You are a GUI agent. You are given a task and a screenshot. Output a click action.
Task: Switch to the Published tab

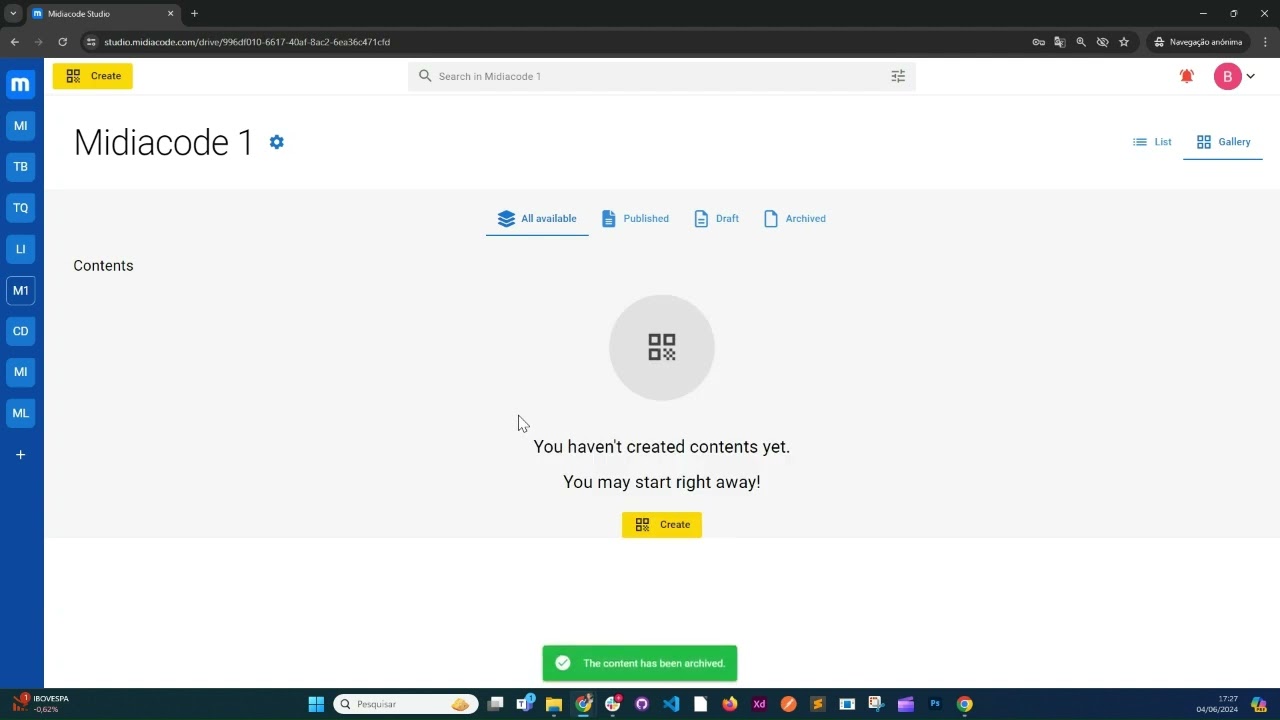click(635, 219)
